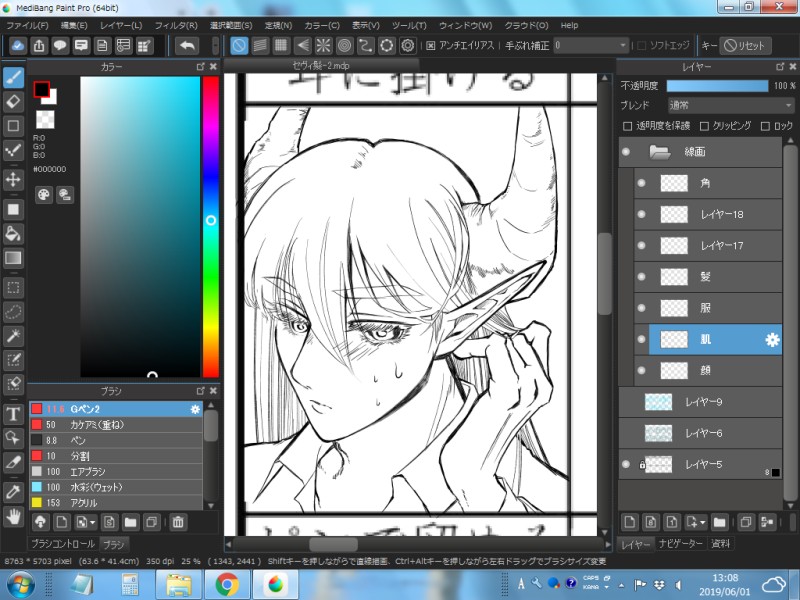Screen dimensions: 800x600
Task: Select the エアブラシ brush
Action: pyautogui.click(x=116, y=471)
